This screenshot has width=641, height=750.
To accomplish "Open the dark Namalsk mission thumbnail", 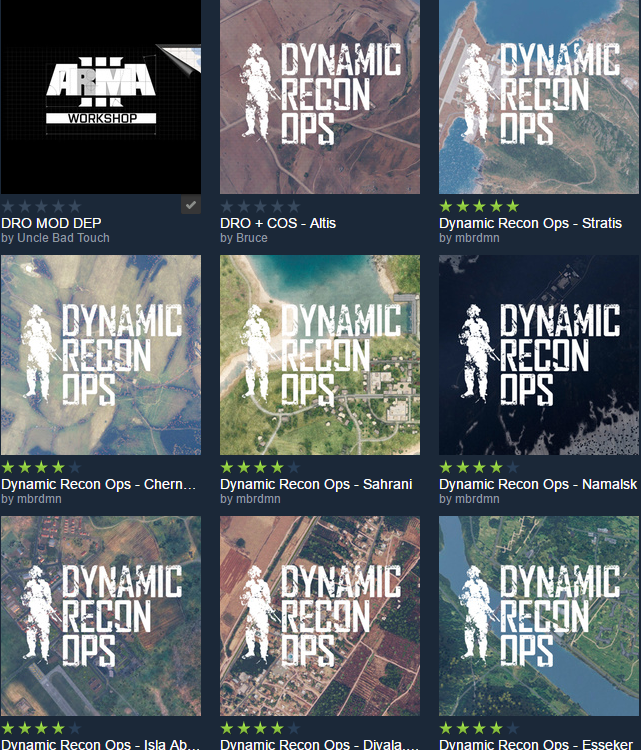I will pyautogui.click(x=539, y=355).
